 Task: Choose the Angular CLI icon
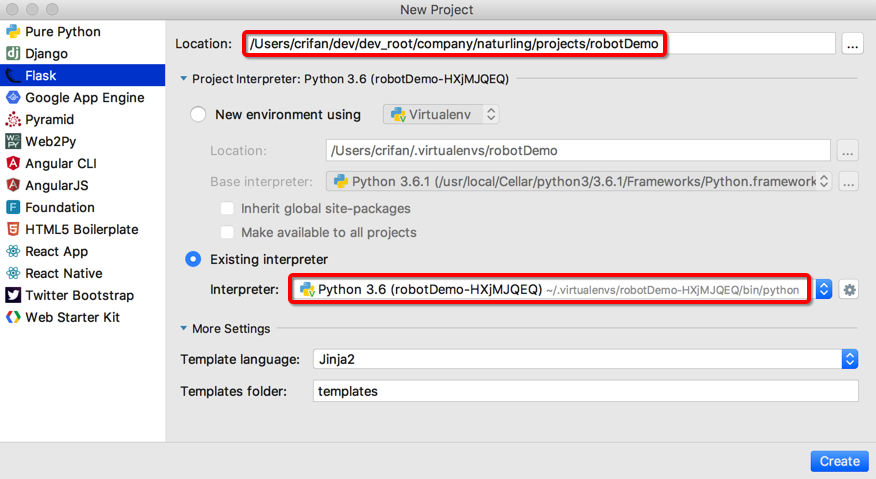(14, 163)
